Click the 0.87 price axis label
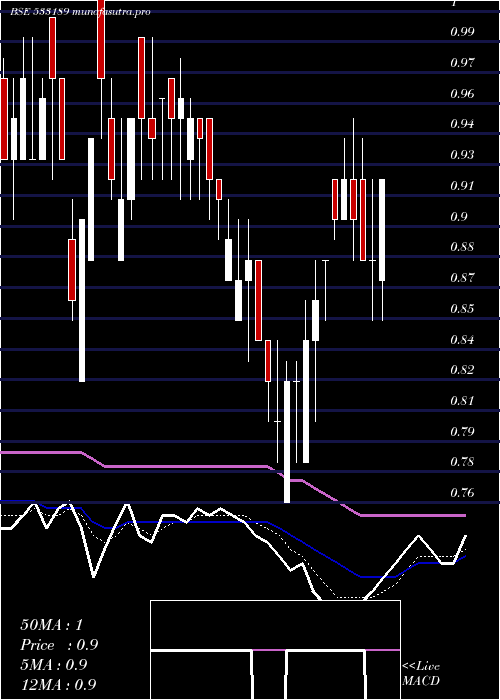500x700 pixels. (x=462, y=278)
